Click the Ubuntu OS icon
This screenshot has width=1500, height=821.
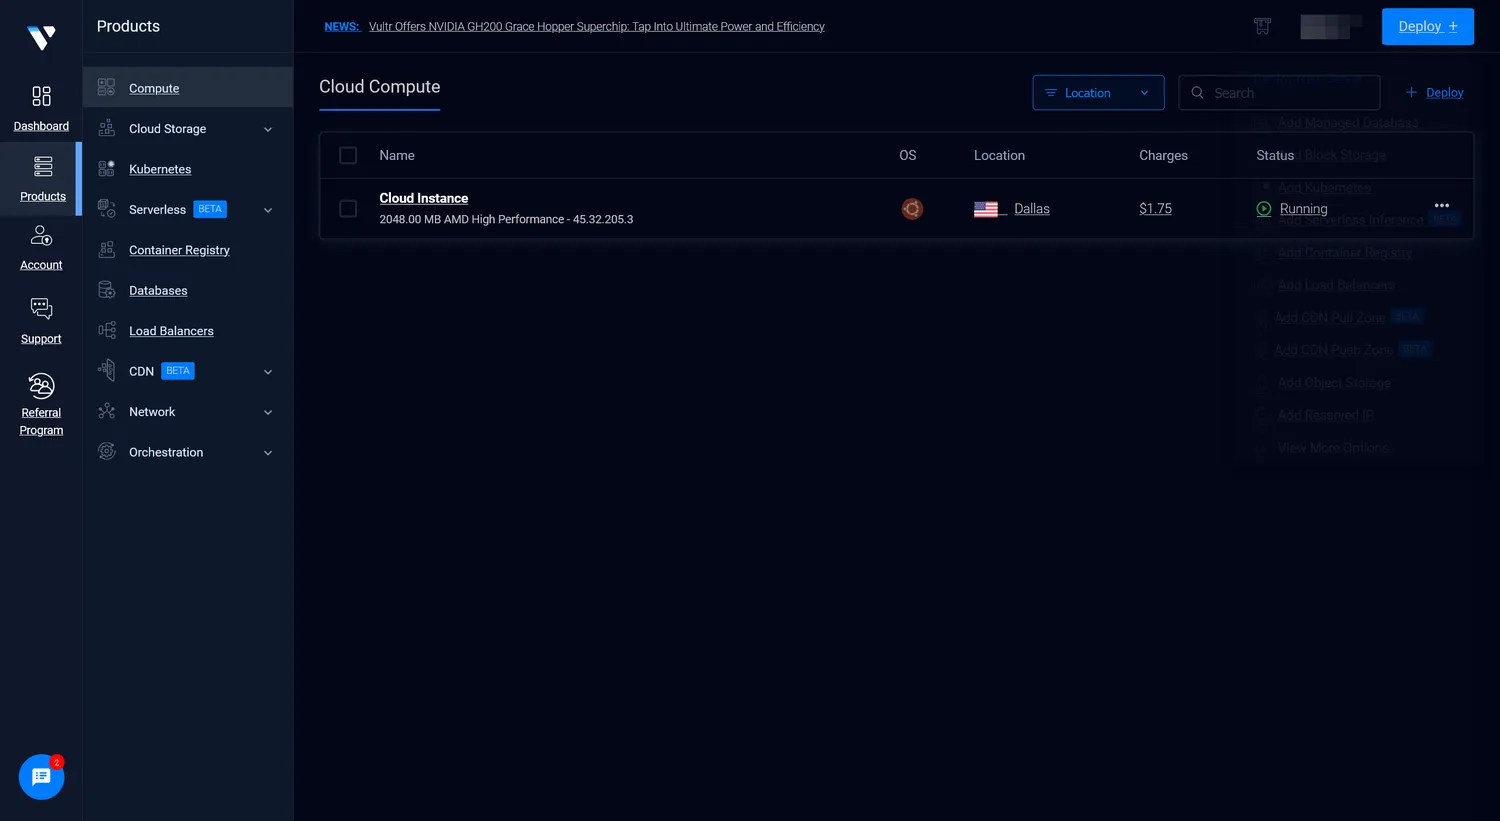pos(912,209)
